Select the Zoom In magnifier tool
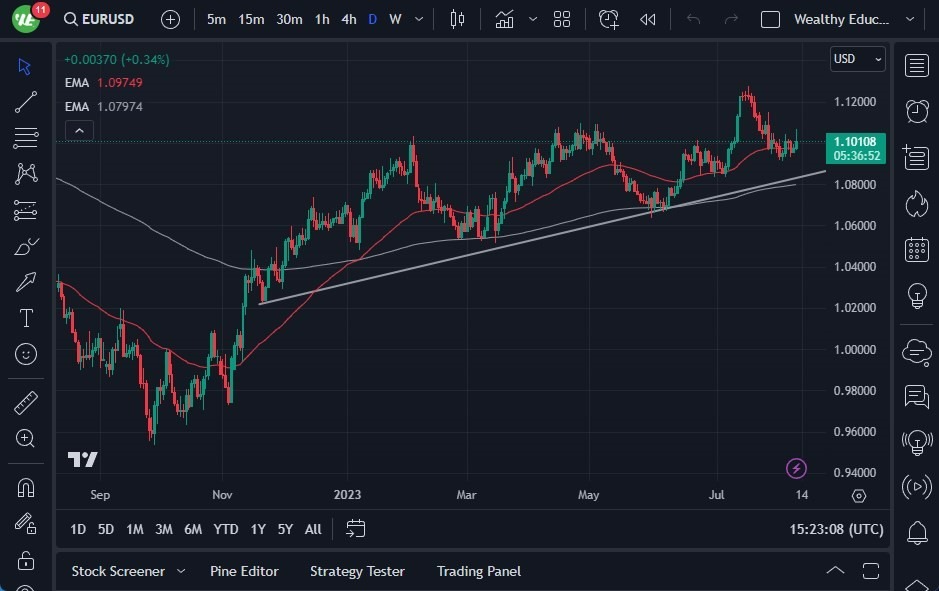This screenshot has width=939, height=591. (x=25, y=438)
